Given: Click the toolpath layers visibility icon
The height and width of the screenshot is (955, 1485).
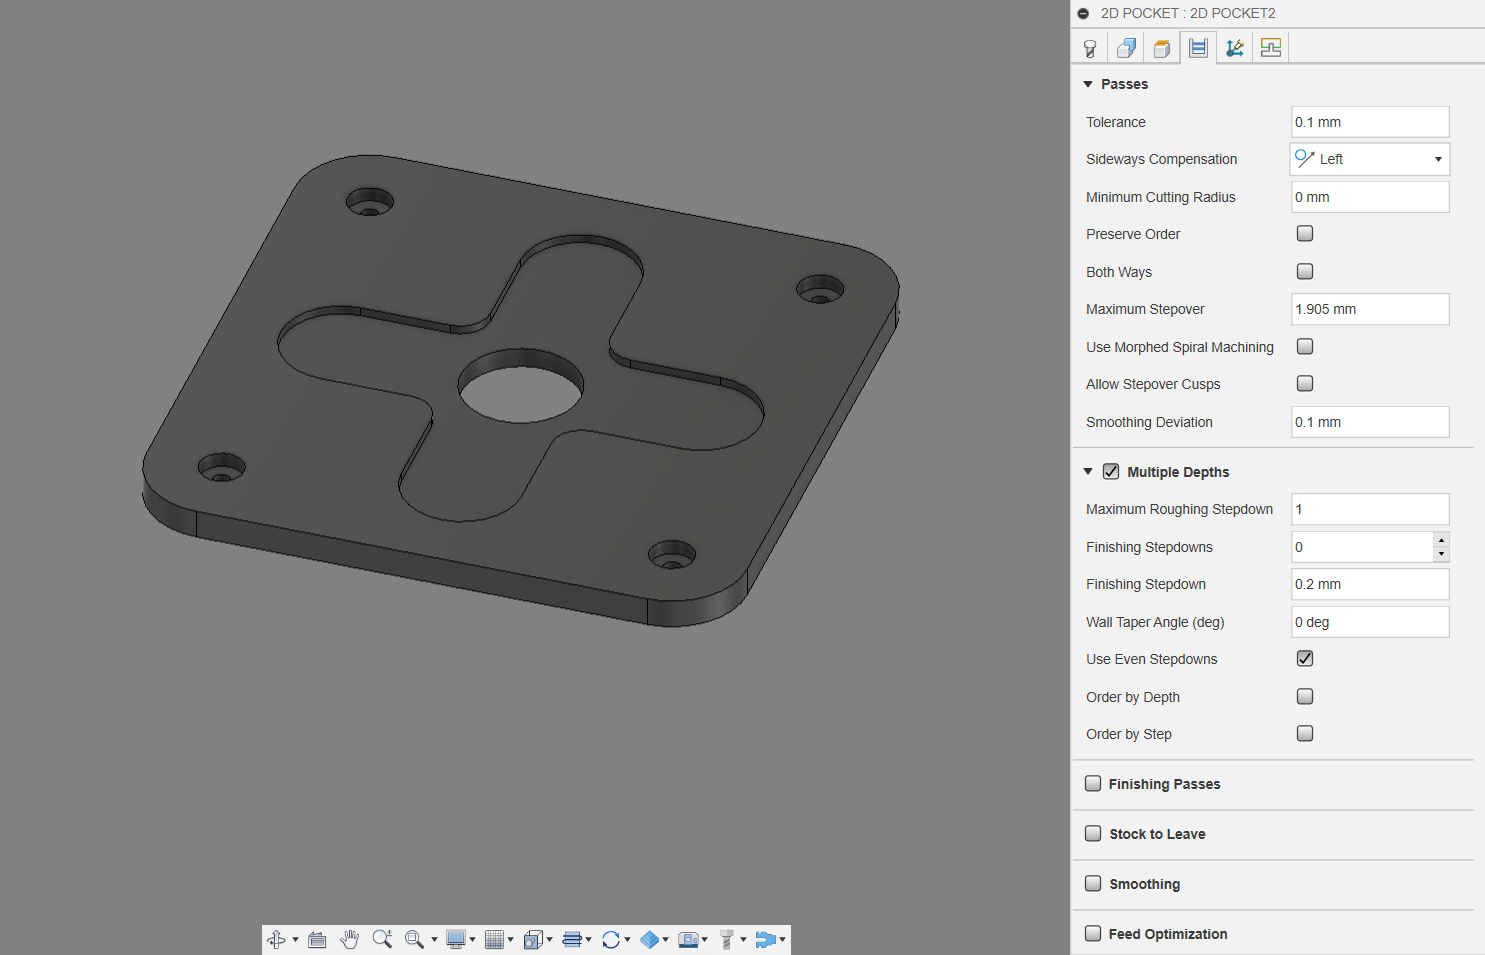Looking at the screenshot, I should (x=572, y=939).
